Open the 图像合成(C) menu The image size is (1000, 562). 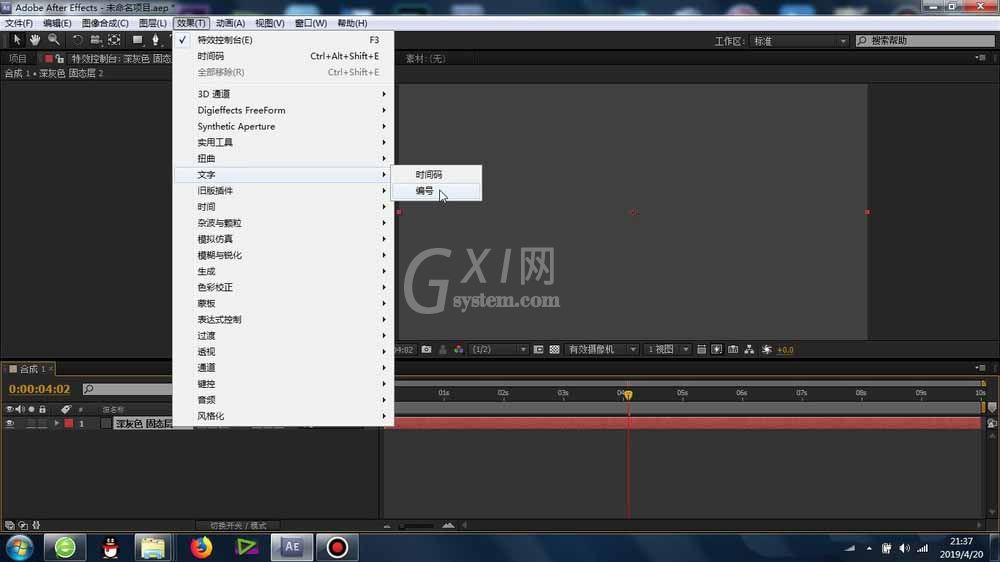pyautogui.click(x=105, y=23)
